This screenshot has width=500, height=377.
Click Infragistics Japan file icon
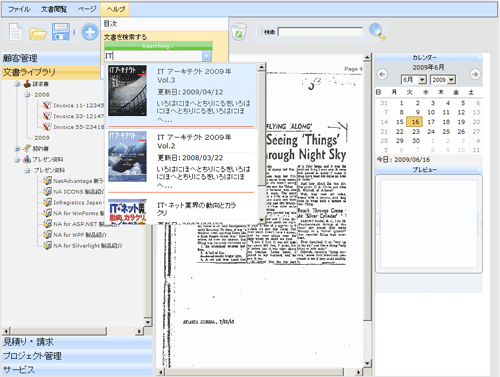tap(47, 202)
